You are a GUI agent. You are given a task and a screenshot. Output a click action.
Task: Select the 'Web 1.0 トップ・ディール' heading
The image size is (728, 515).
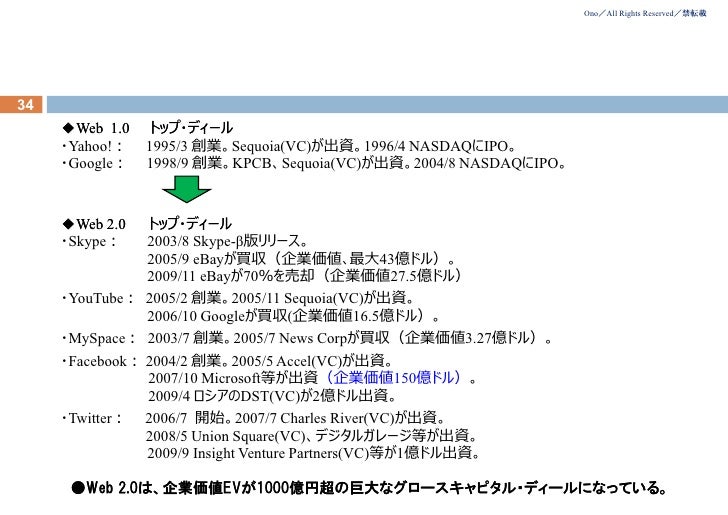pos(148,128)
